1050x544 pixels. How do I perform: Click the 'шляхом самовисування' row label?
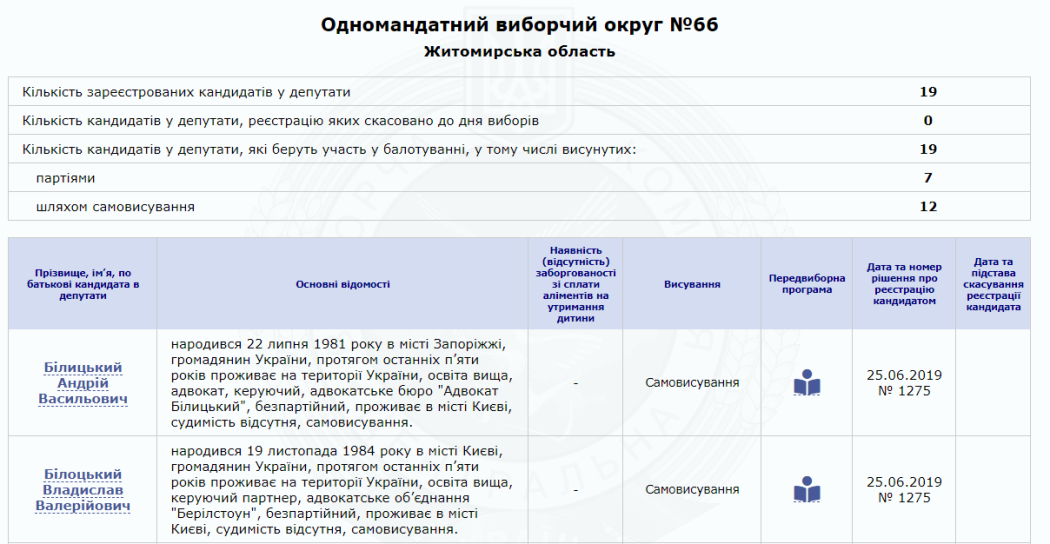coord(115,207)
